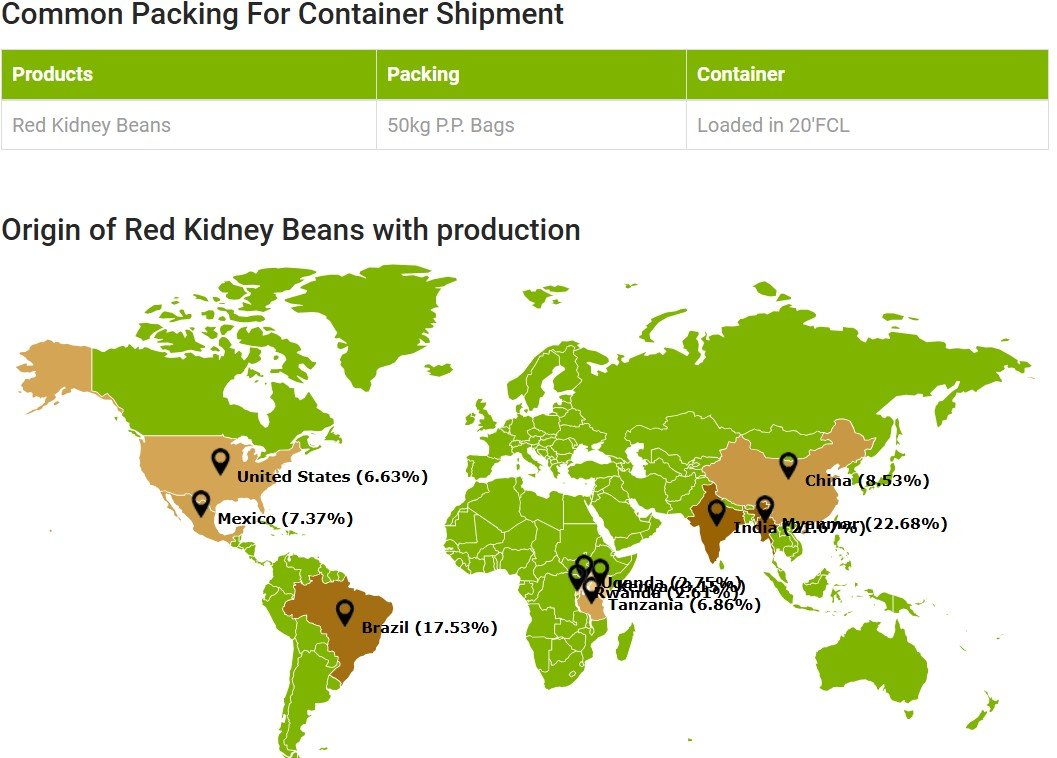
Task: Click the China (8.53%) label
Action: click(x=867, y=481)
